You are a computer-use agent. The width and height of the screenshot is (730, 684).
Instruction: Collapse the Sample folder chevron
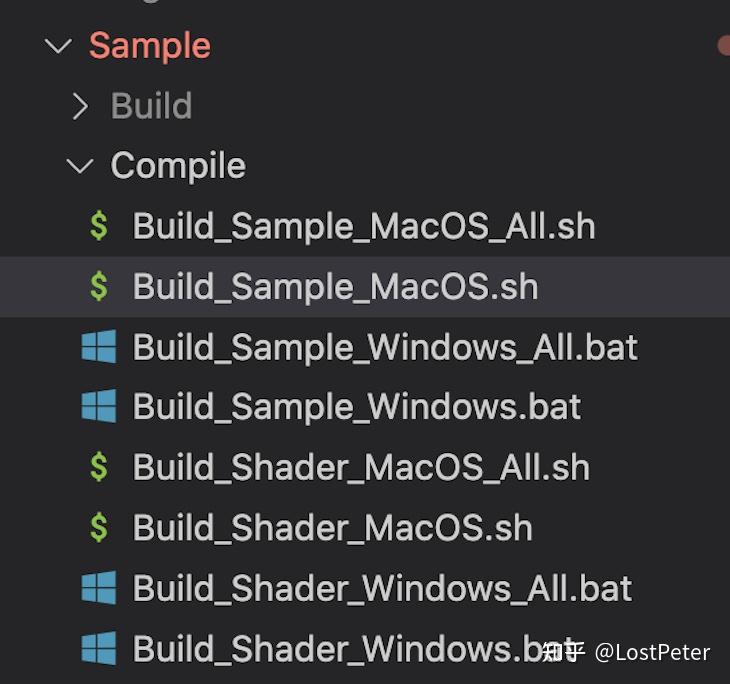point(59,46)
